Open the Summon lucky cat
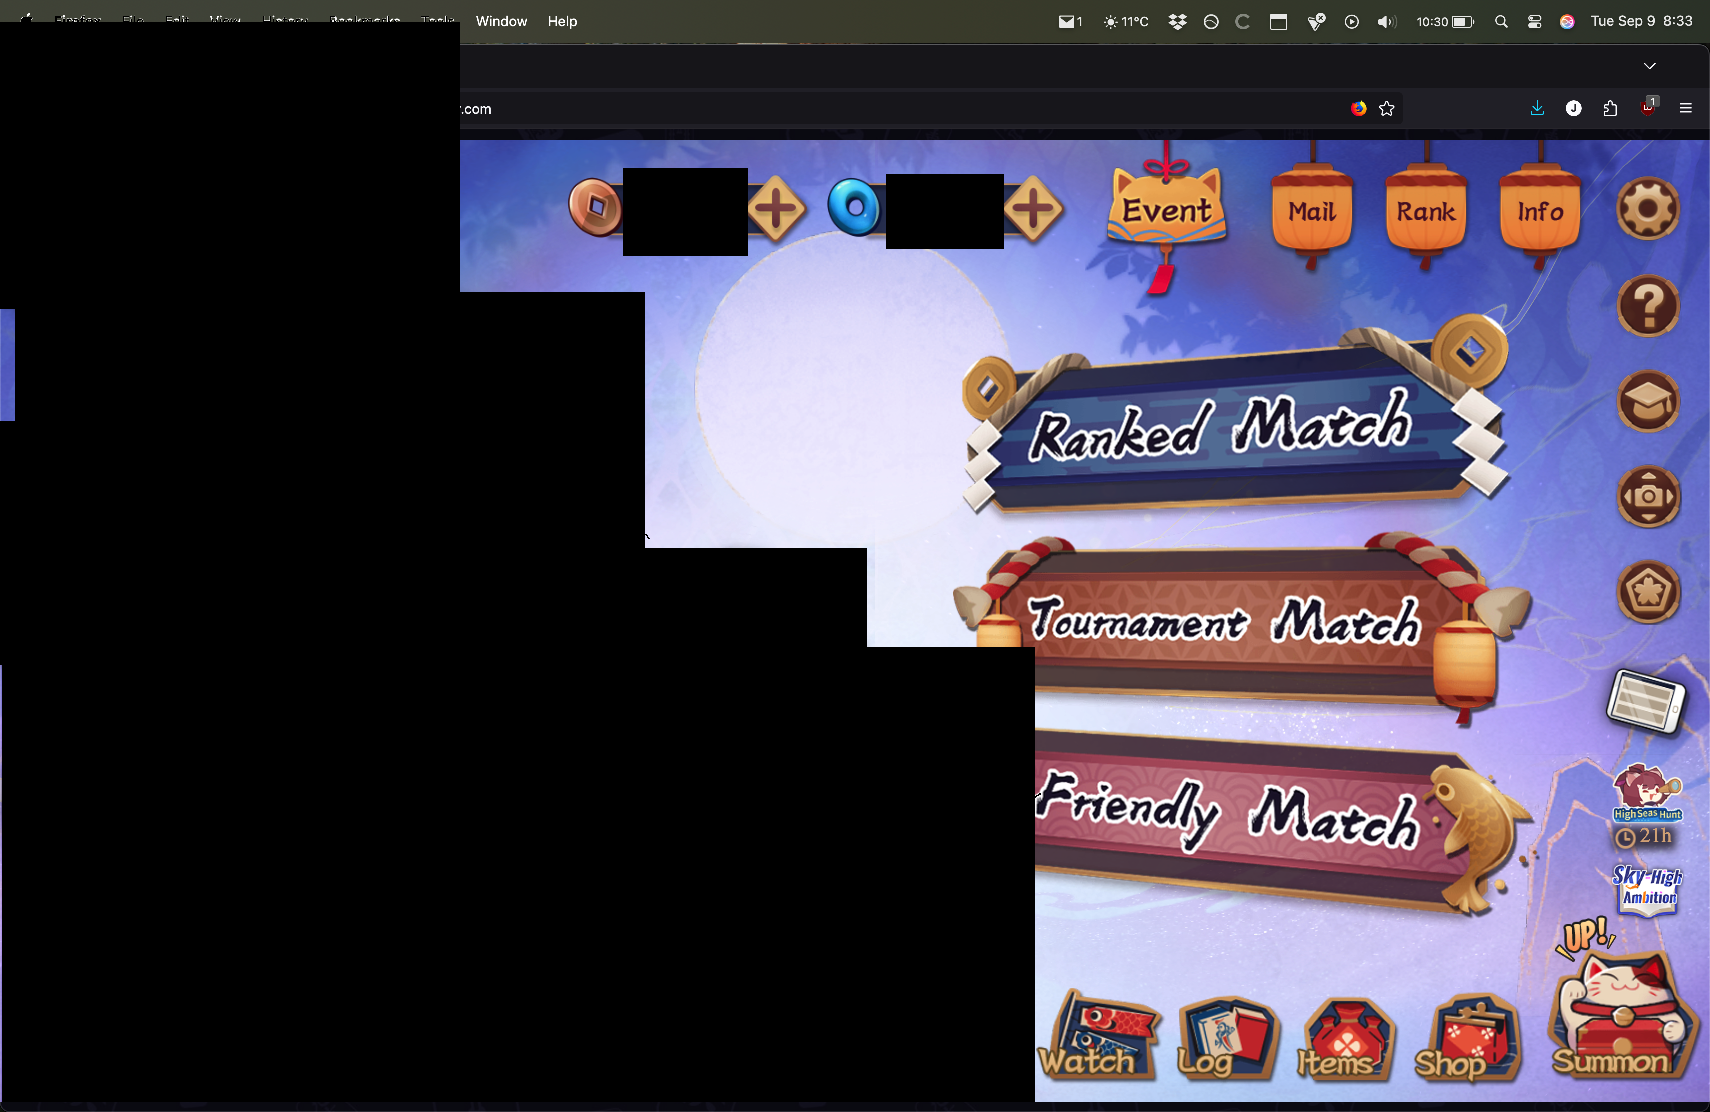Image resolution: width=1710 pixels, height=1112 pixels. 1622,1014
